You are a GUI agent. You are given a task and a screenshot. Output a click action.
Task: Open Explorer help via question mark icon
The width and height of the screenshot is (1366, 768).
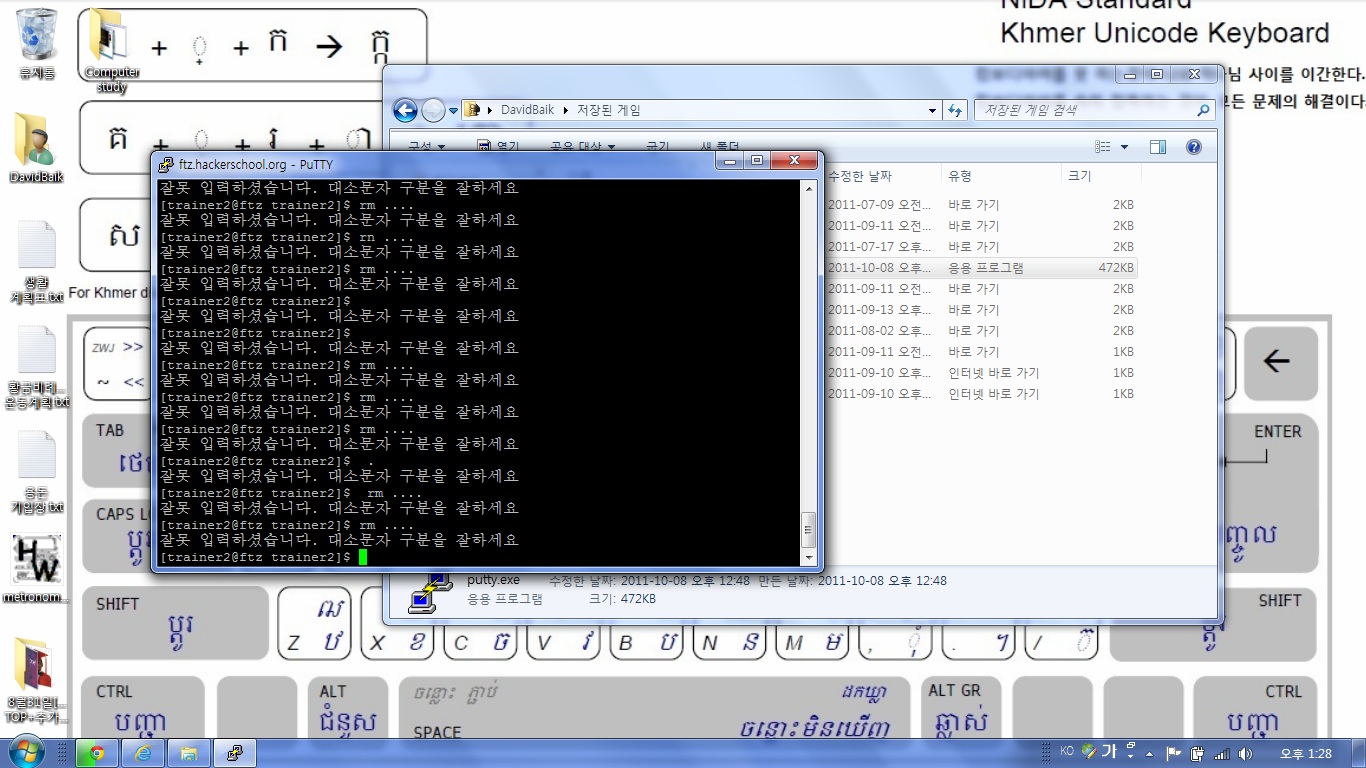1193,147
